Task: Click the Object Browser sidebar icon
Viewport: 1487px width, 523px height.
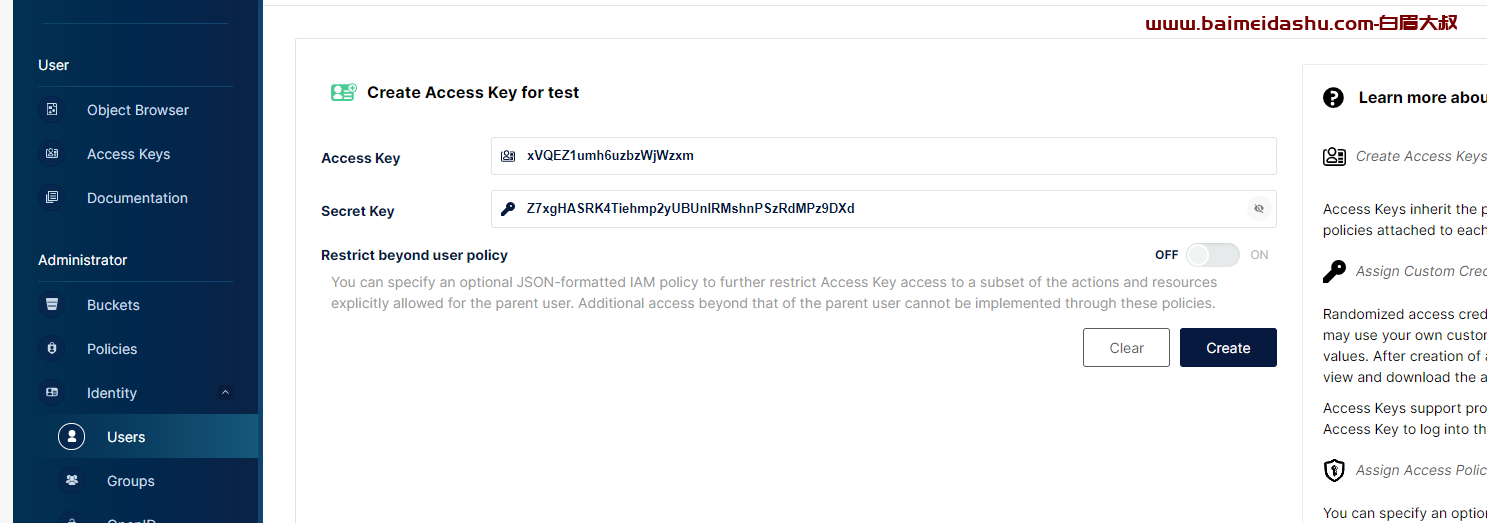Action: pos(52,110)
